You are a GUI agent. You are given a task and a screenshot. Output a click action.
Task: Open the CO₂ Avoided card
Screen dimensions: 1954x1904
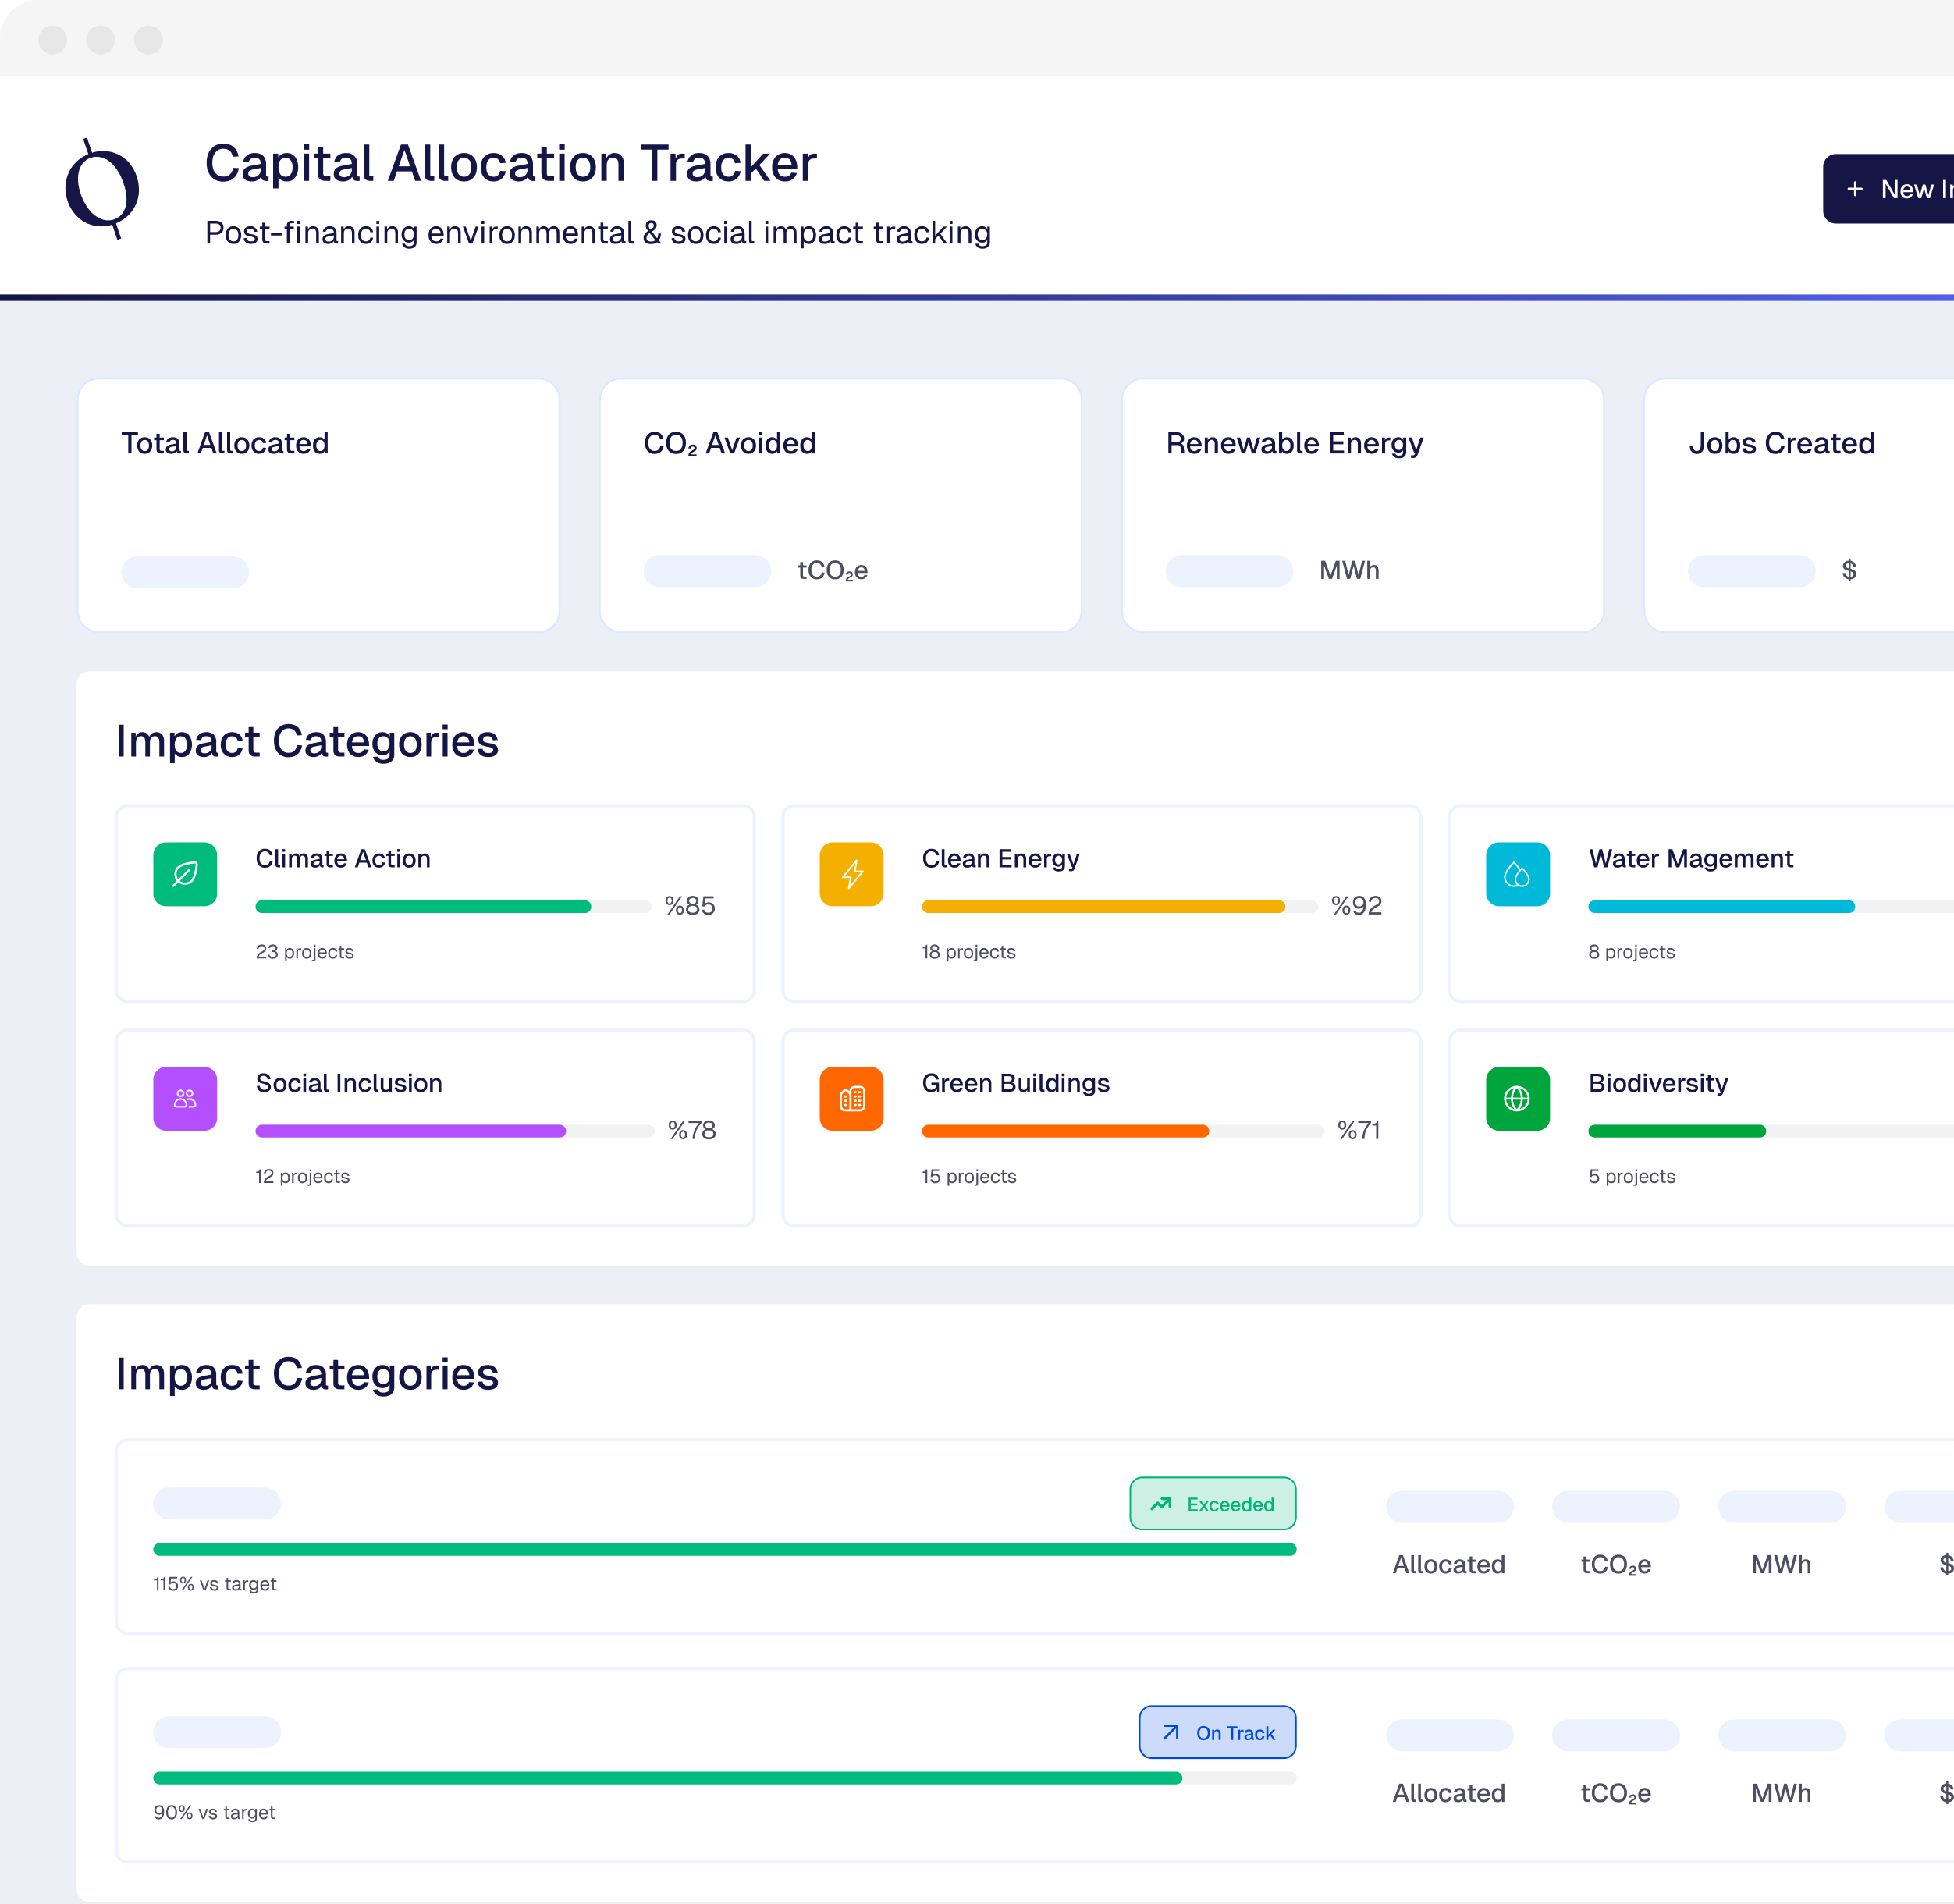click(x=840, y=505)
